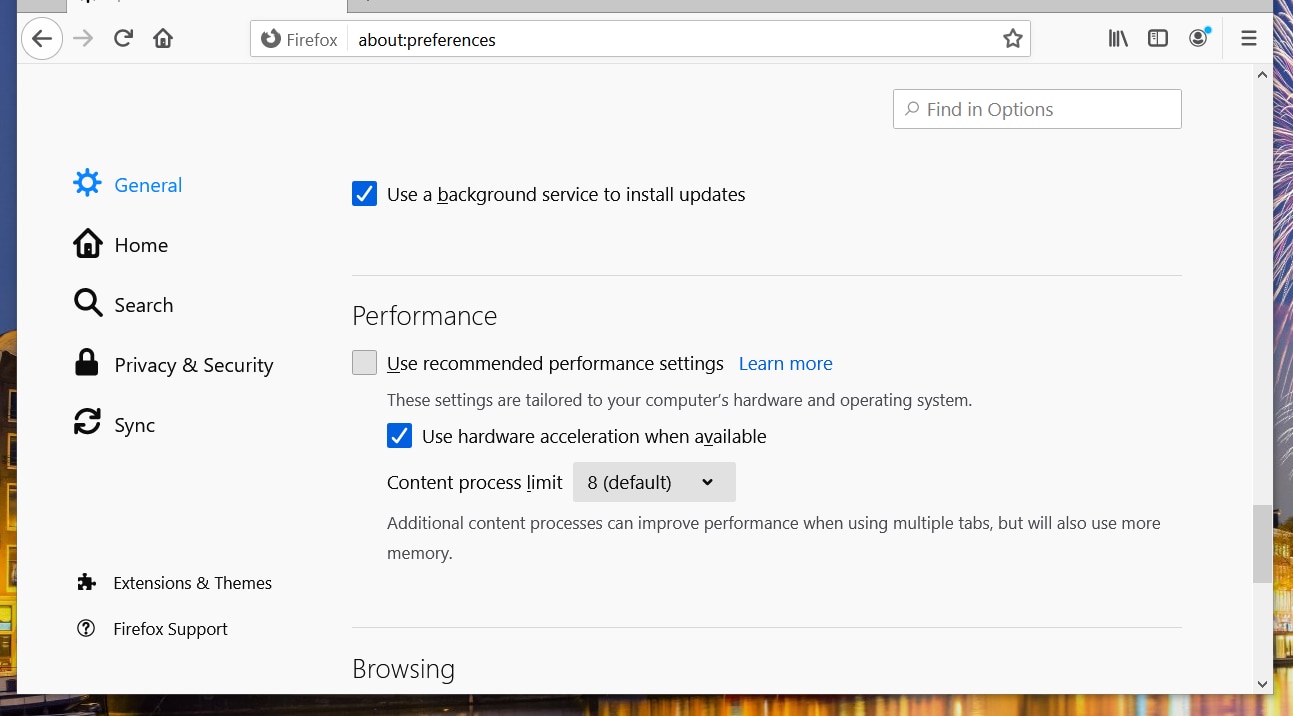Expand the Content process limit dropdown

pos(654,482)
